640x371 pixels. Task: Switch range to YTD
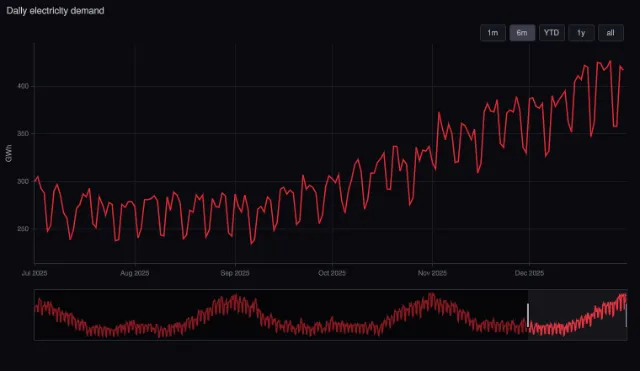551,33
